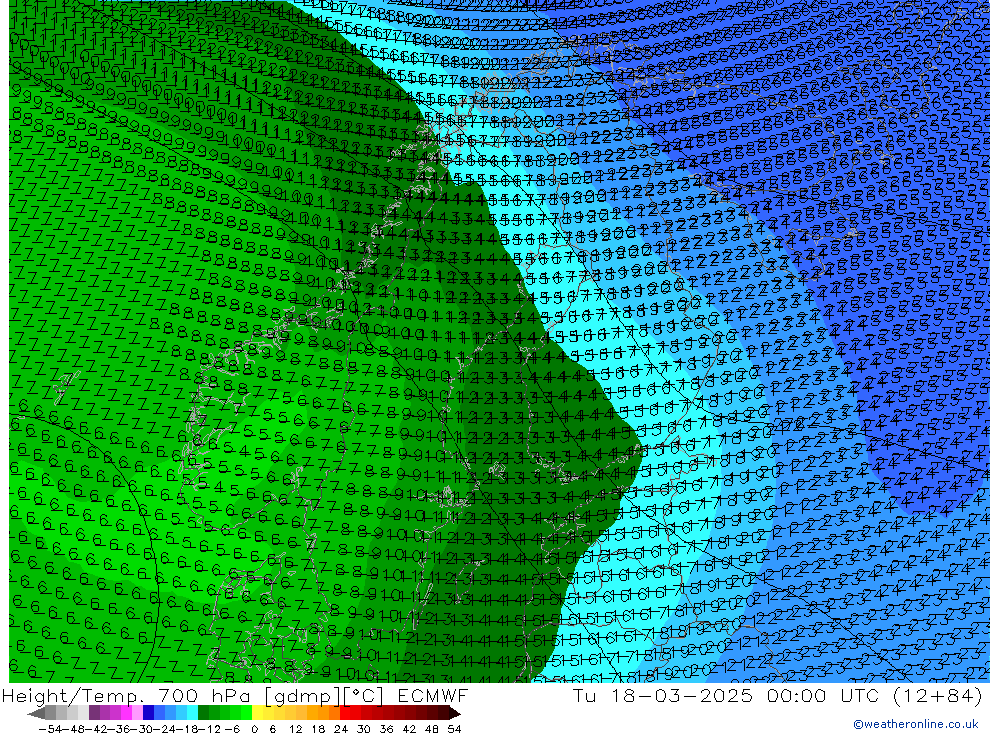Click the "12" legend value
Viewport: 1000px width, 733px height.
[x=295, y=729]
